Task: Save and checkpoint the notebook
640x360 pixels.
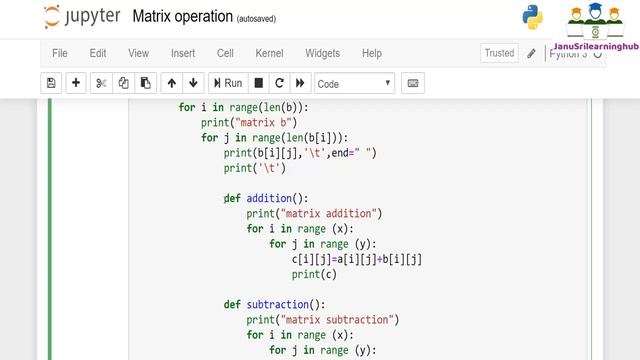Action: 51,83
